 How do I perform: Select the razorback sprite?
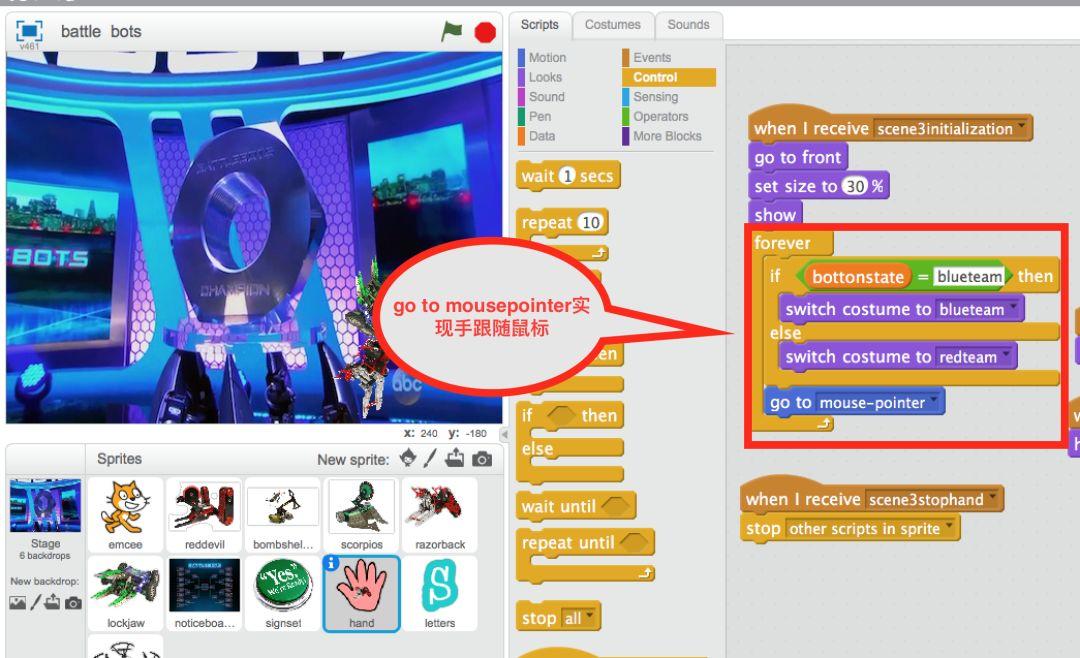[440, 514]
